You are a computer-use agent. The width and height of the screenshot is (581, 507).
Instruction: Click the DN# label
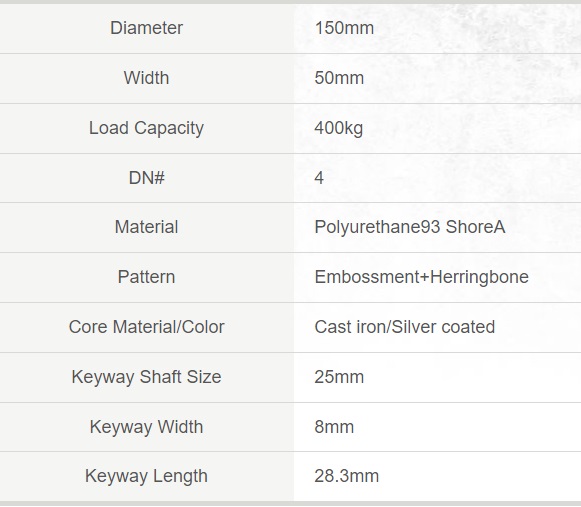(x=146, y=178)
